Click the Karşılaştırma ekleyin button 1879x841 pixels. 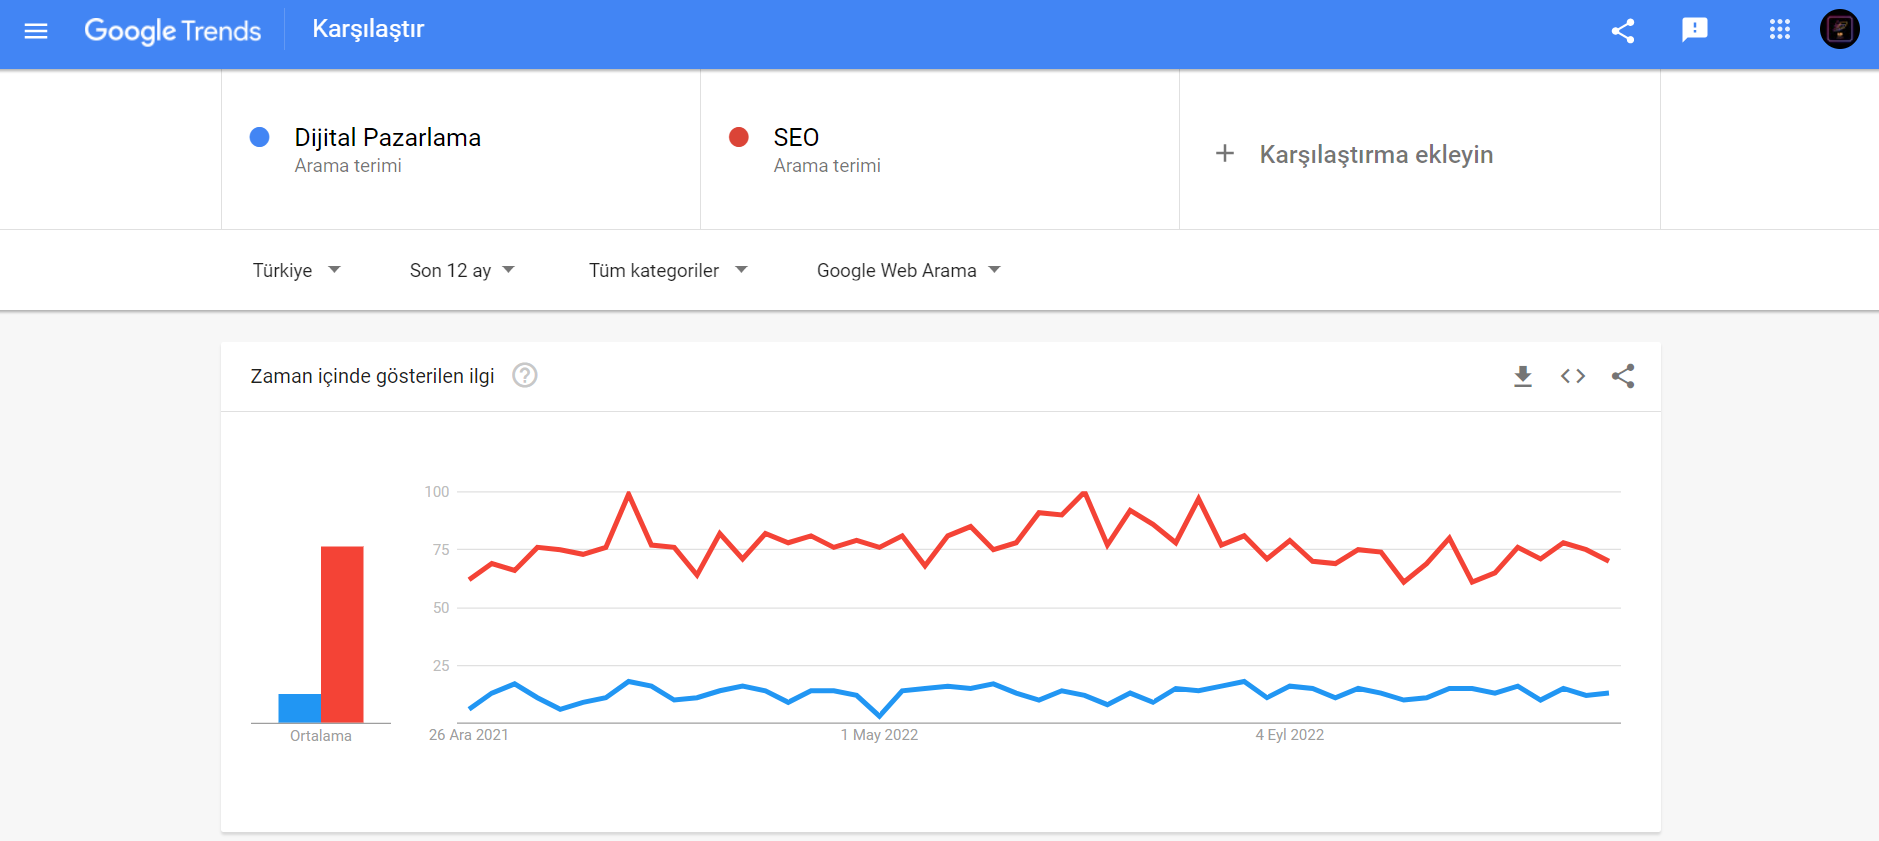(1376, 154)
